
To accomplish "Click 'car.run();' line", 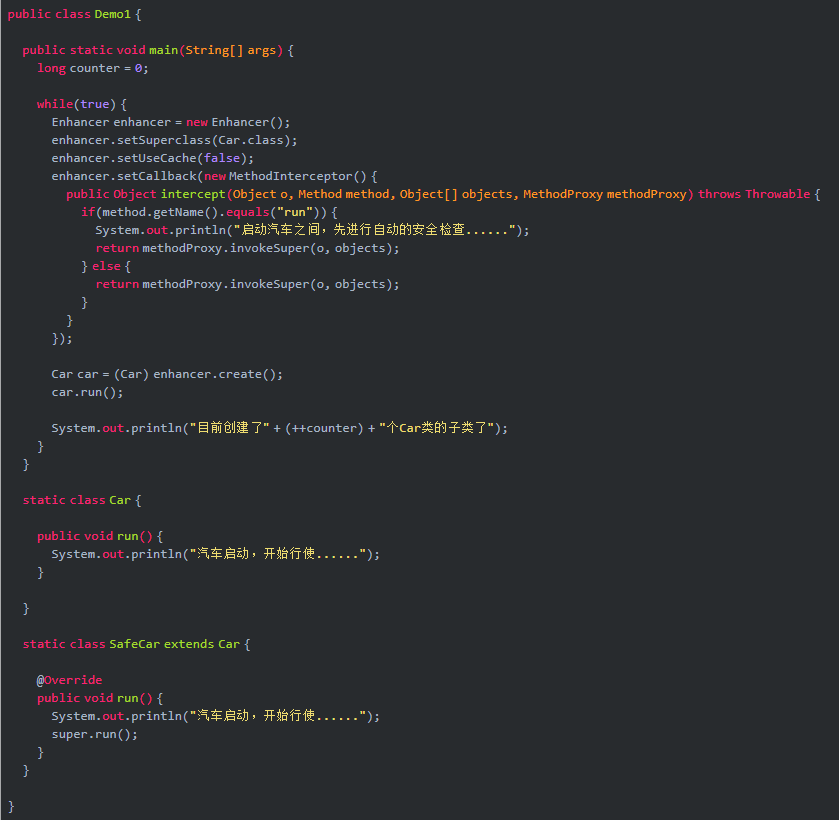I will point(87,392).
